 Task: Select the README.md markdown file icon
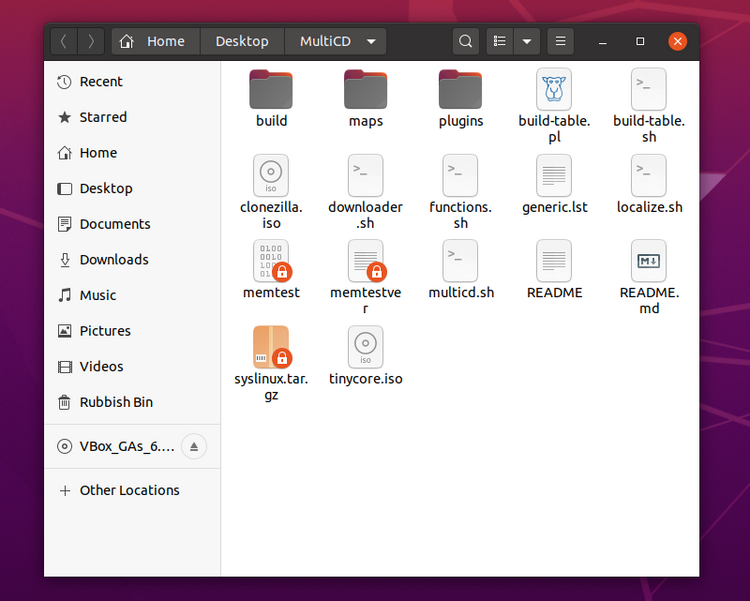pyautogui.click(x=649, y=261)
